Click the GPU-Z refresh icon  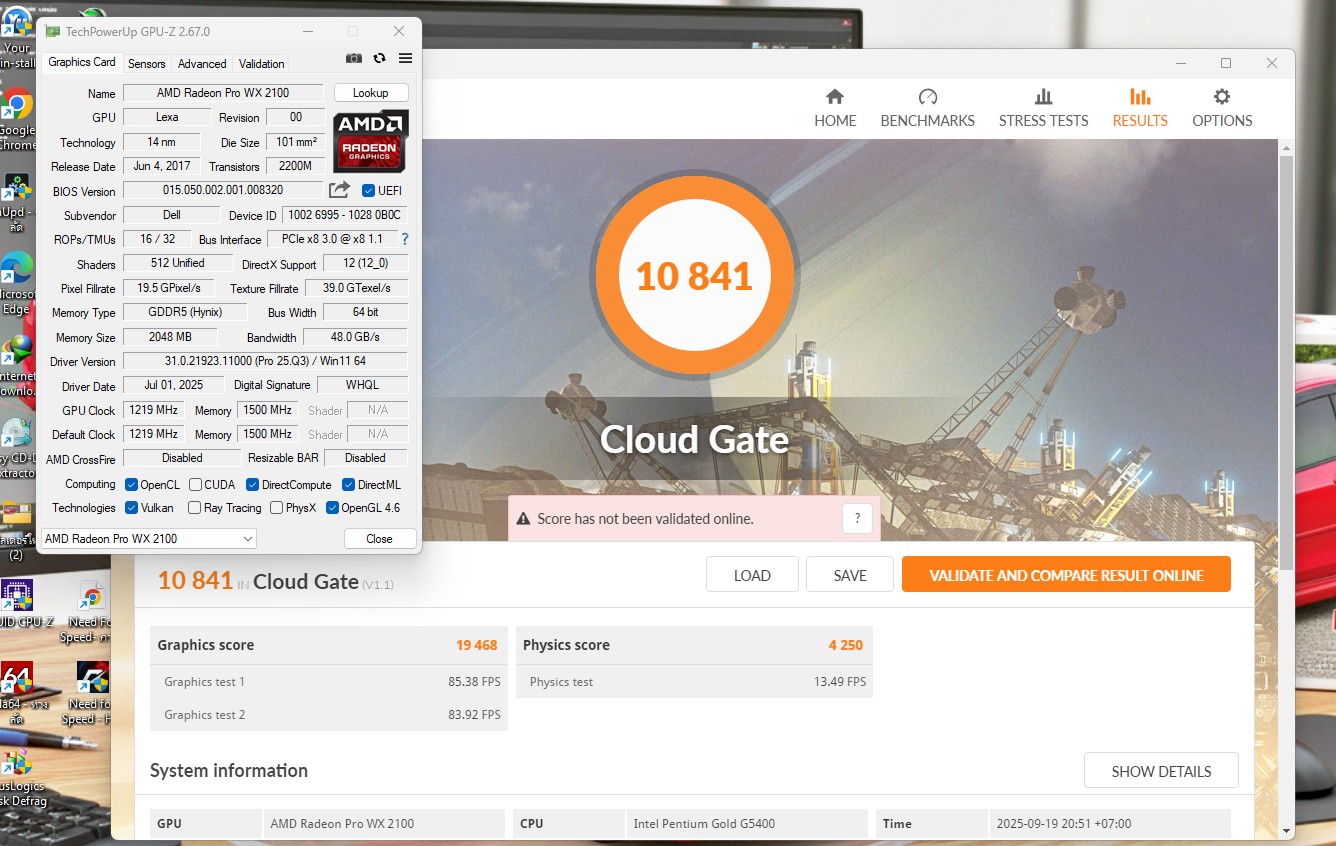point(380,59)
